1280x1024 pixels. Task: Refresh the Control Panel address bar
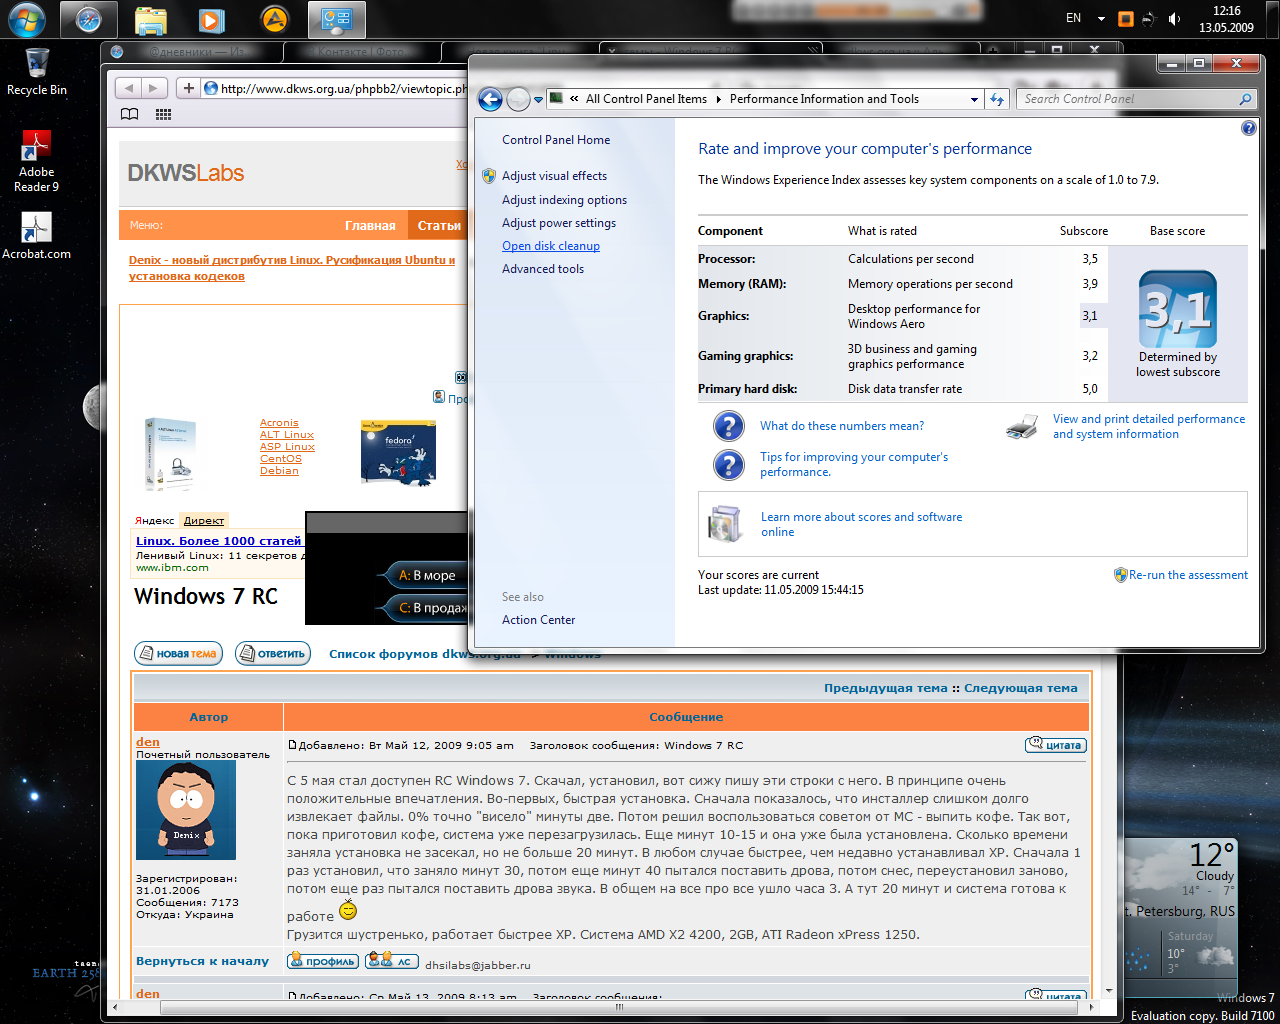pyautogui.click(x=996, y=99)
